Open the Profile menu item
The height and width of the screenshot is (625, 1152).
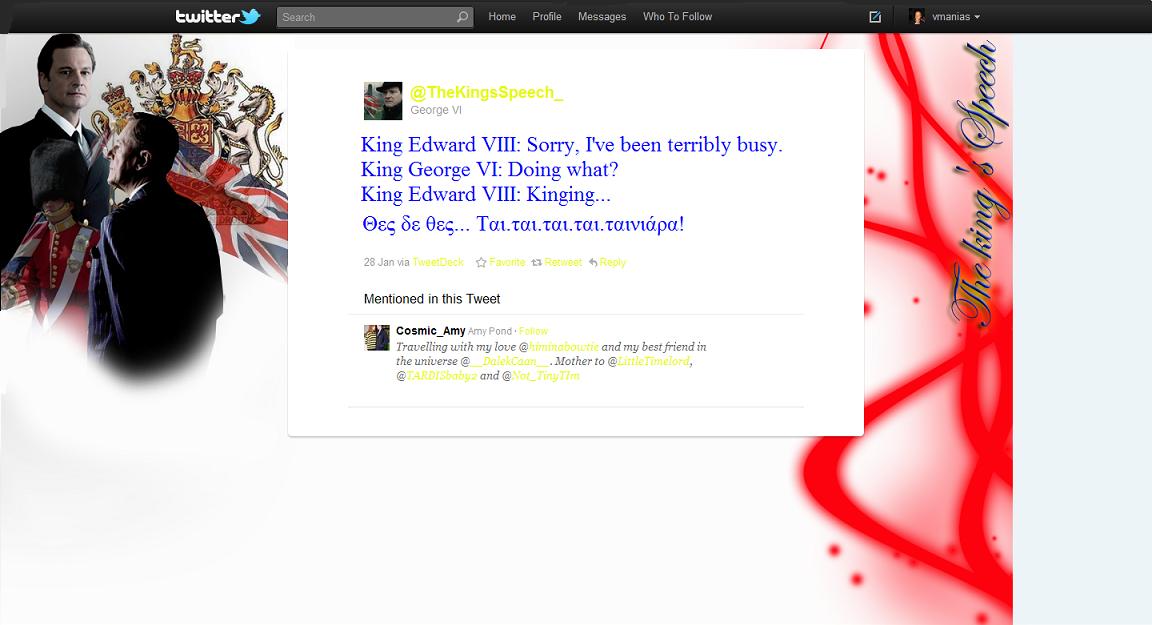547,16
